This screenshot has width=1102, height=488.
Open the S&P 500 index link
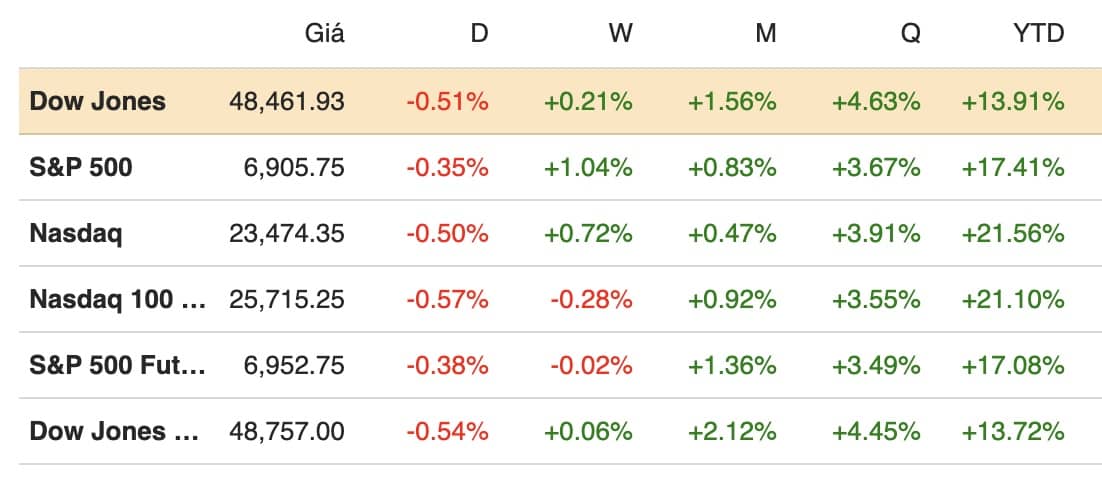tap(81, 167)
